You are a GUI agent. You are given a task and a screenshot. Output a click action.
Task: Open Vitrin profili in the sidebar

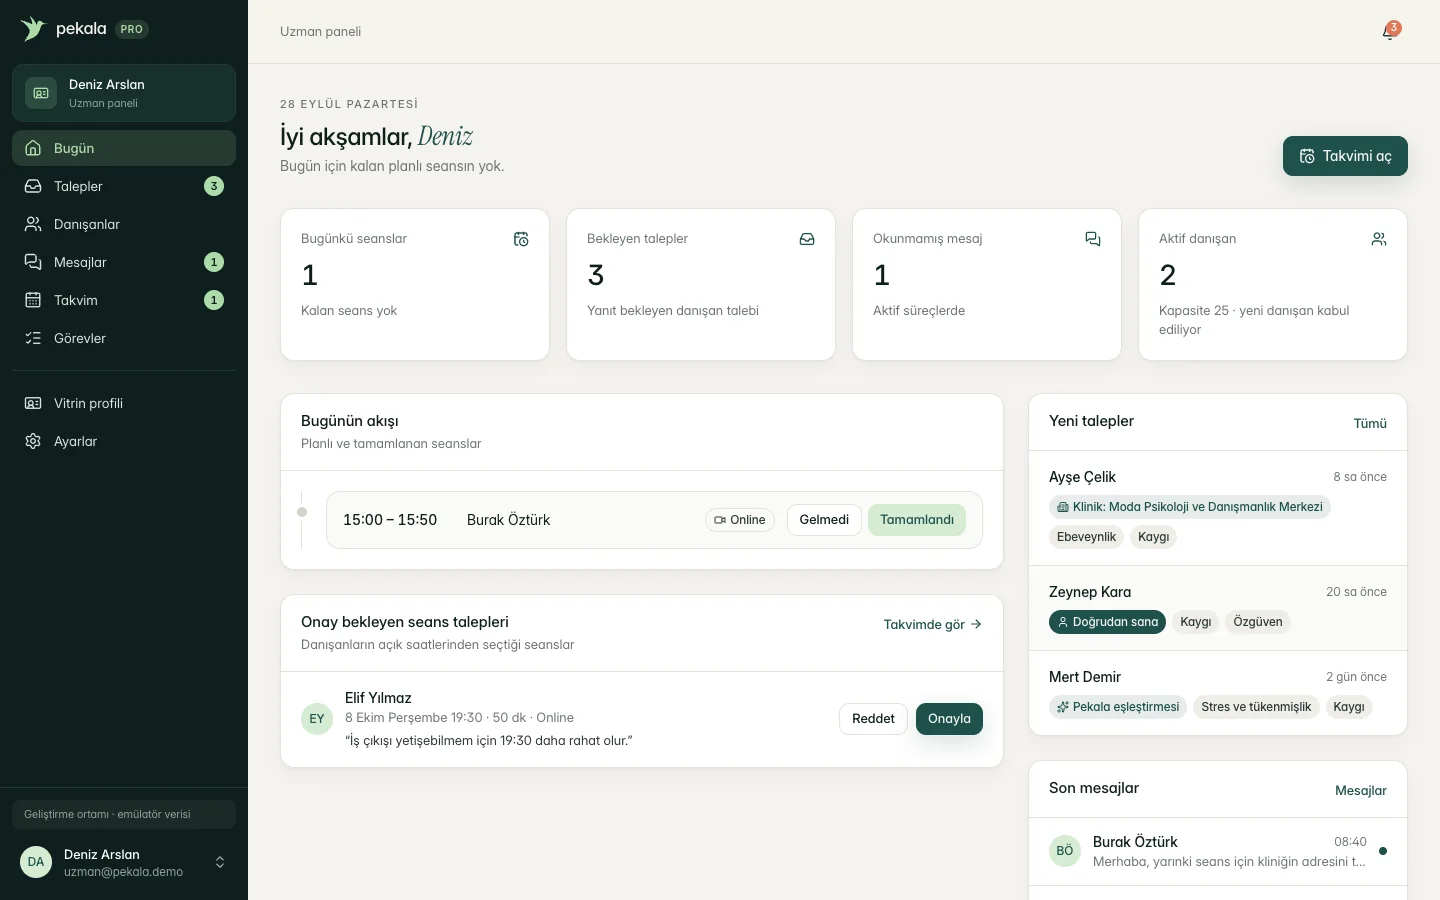124,403
